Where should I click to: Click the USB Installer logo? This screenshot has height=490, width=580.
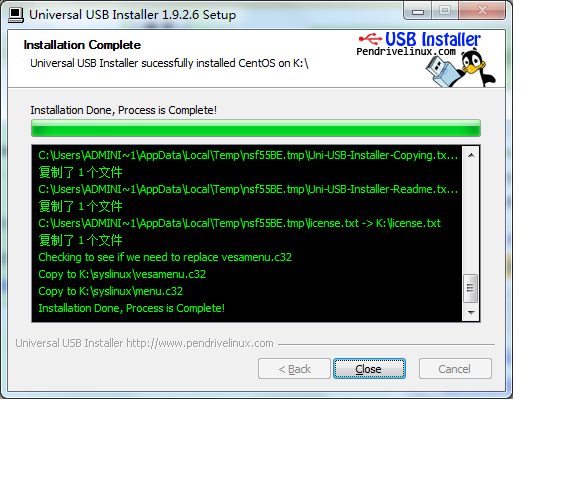point(426,59)
